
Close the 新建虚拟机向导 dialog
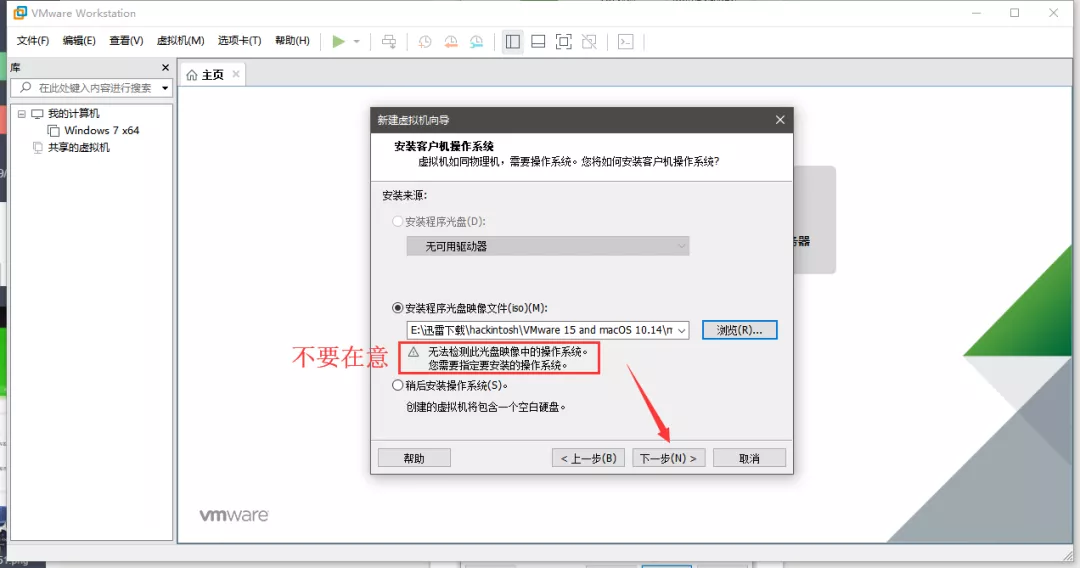pyautogui.click(x=780, y=120)
